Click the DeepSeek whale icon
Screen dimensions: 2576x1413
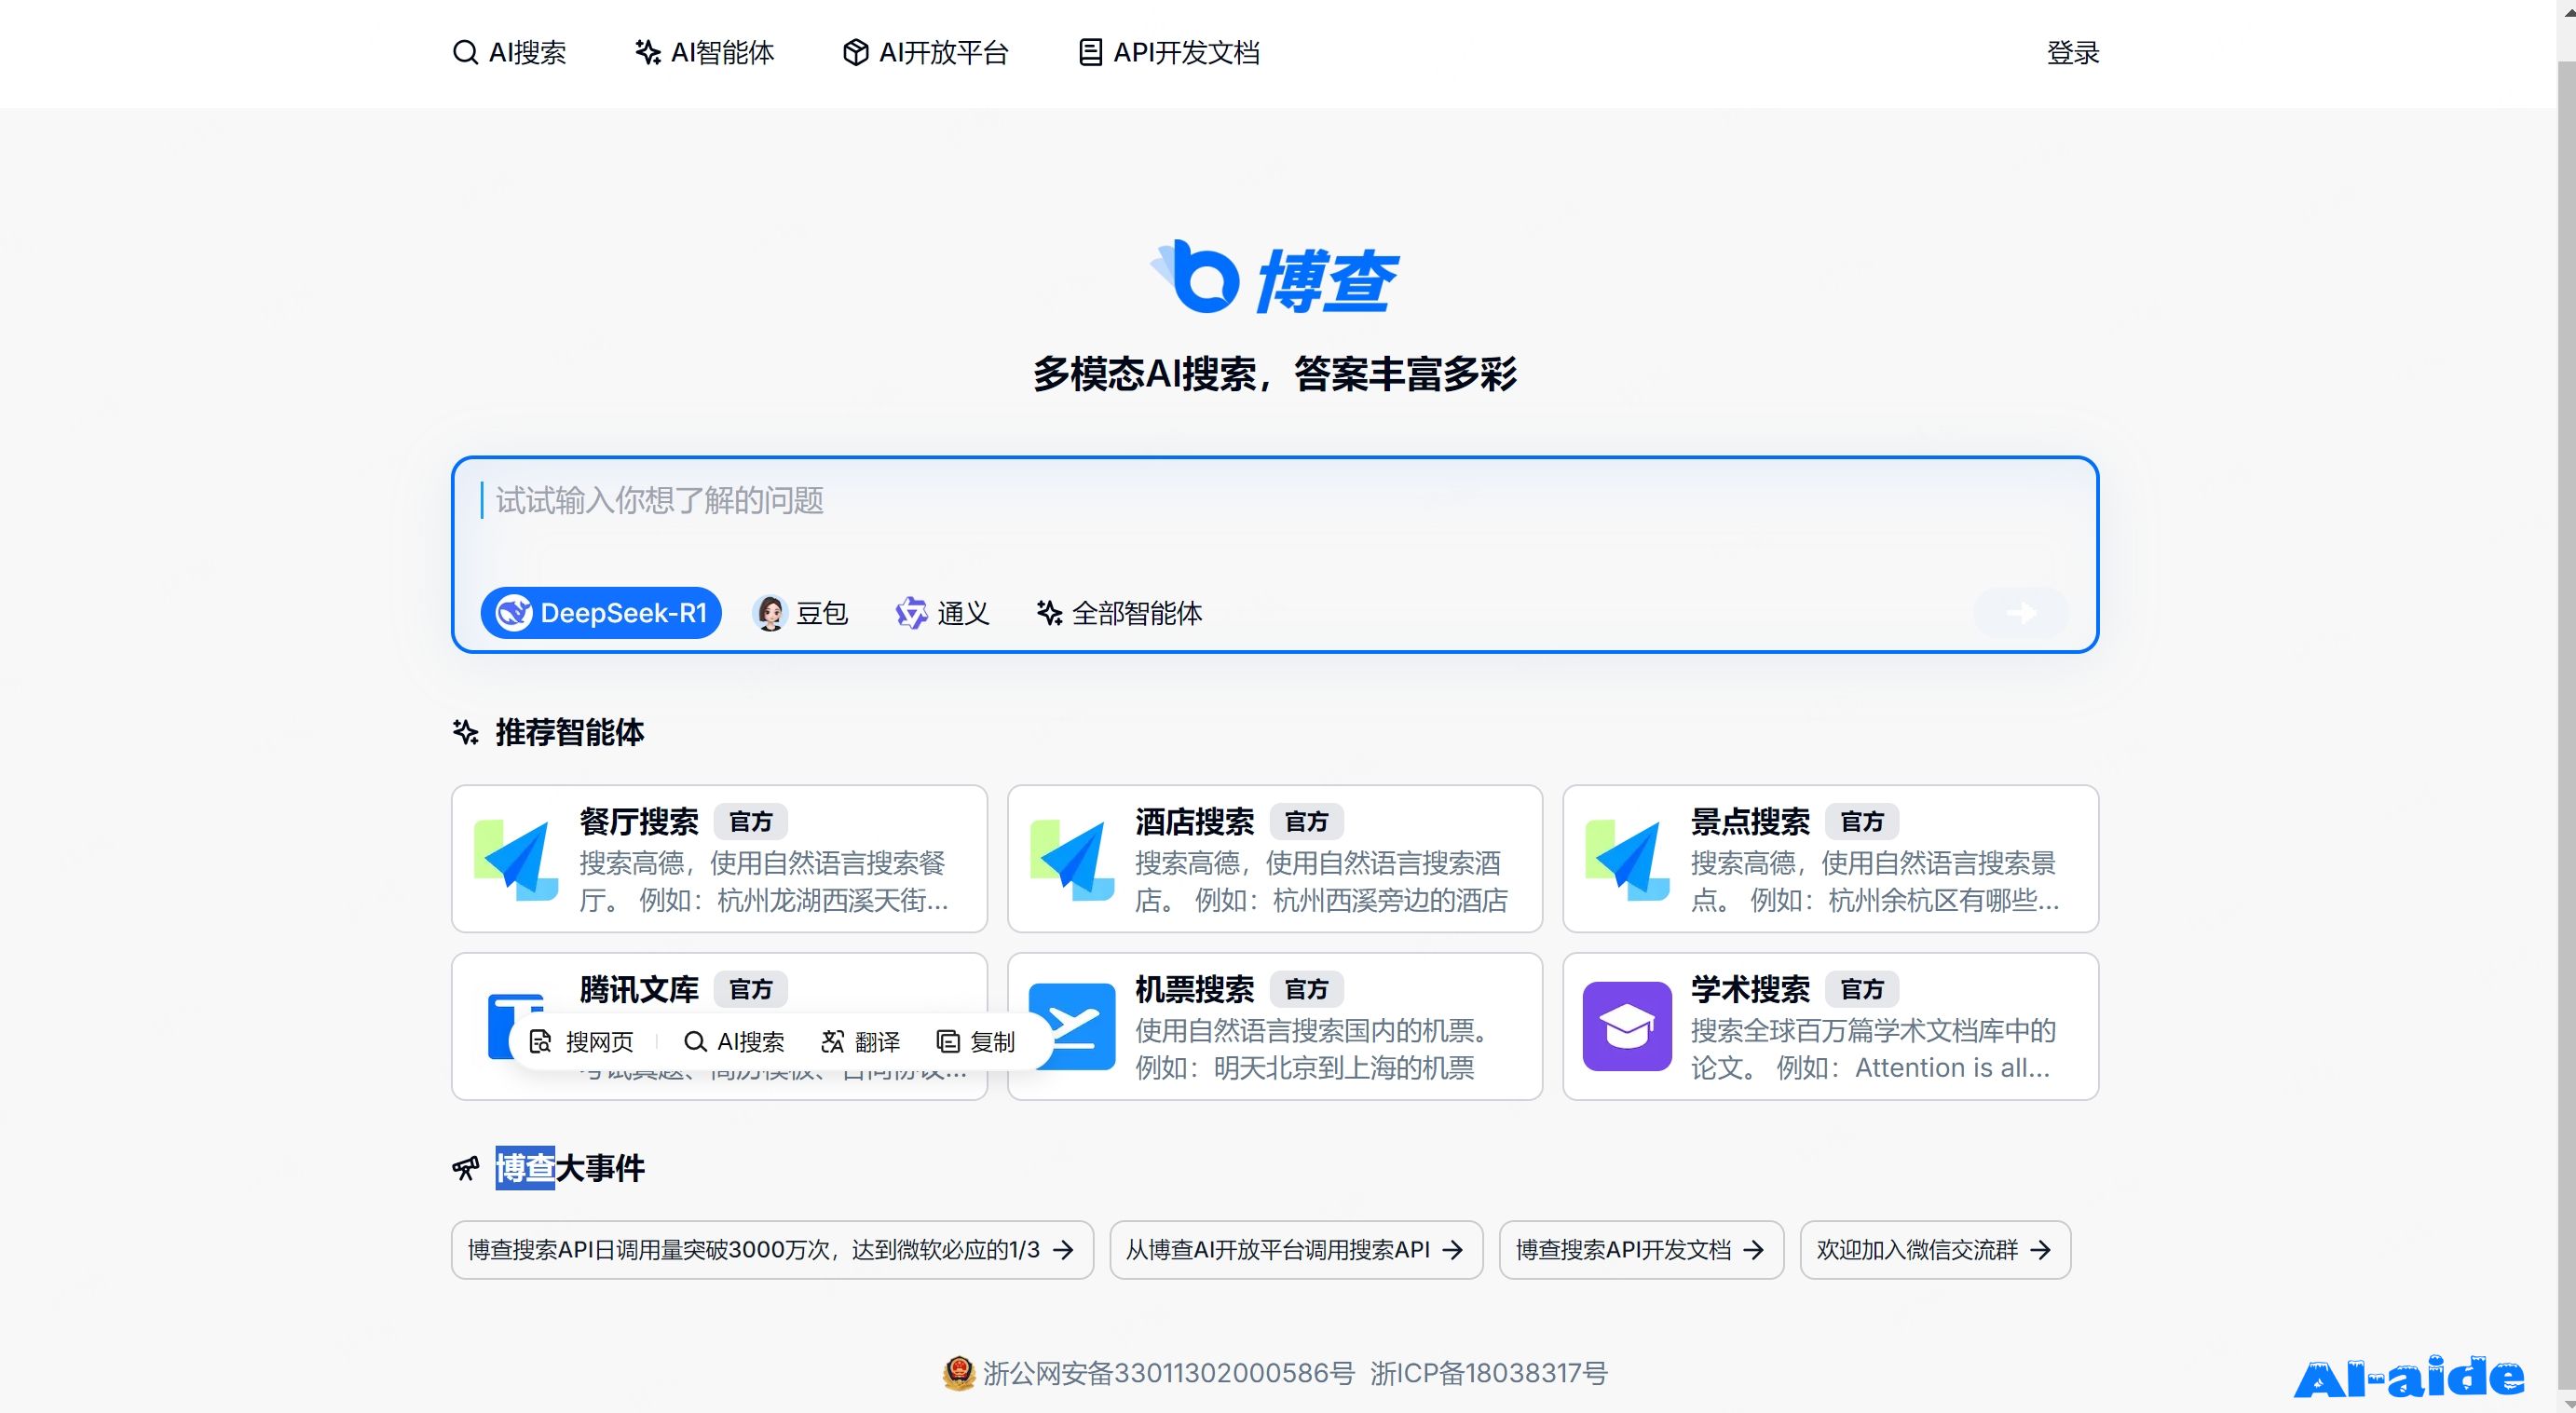pos(514,612)
